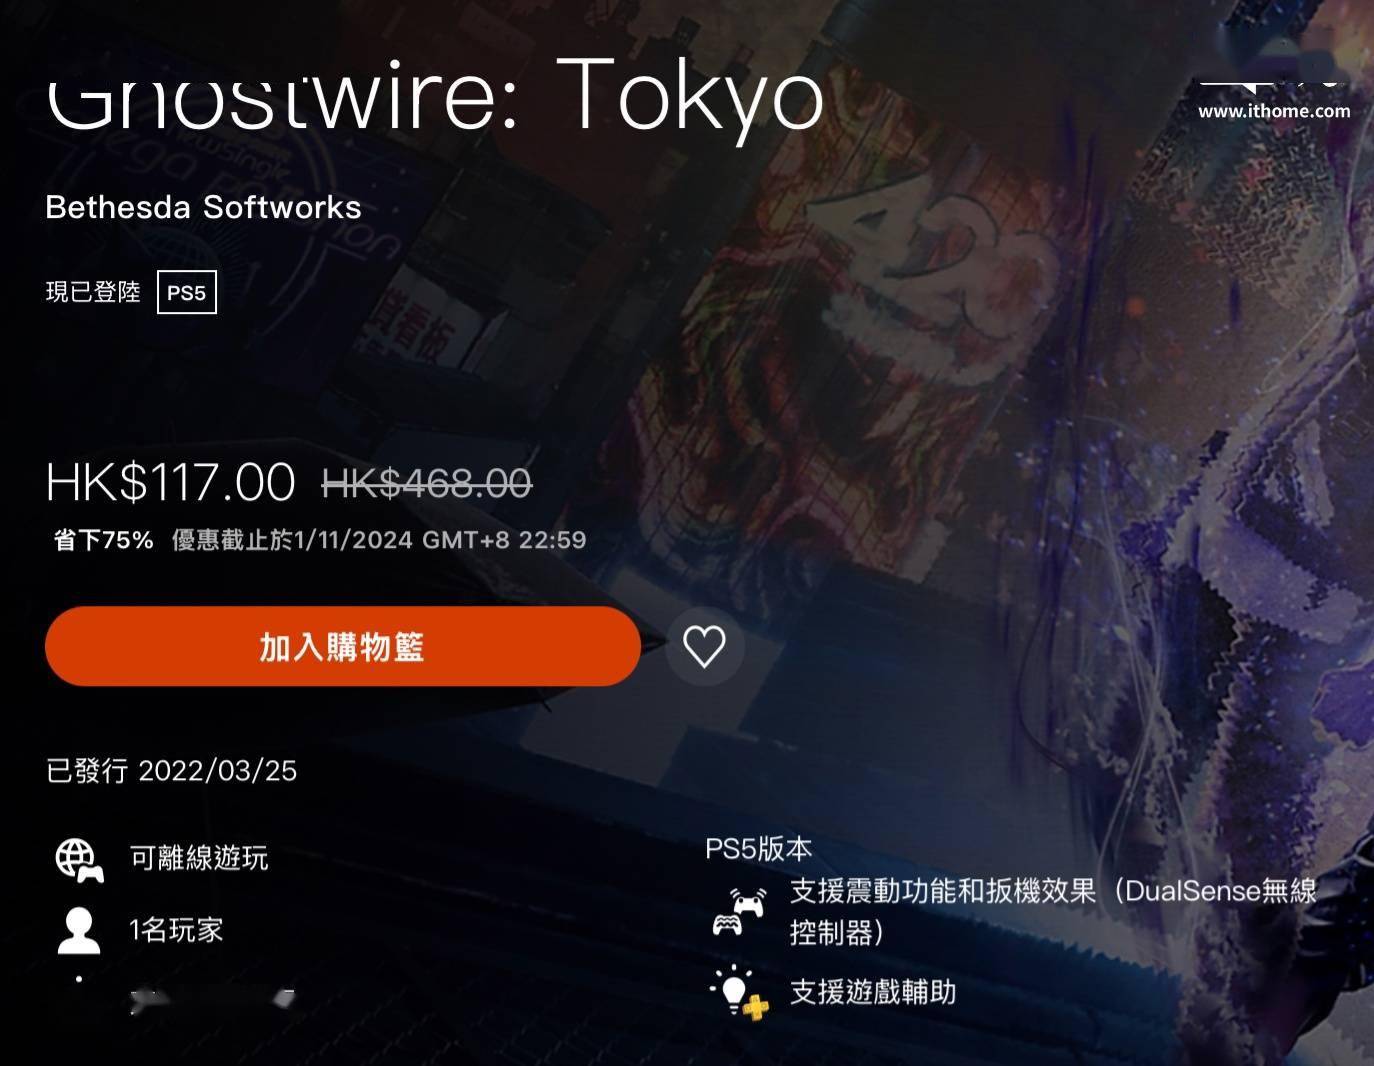Image resolution: width=1374 pixels, height=1066 pixels.
Task: Click the 1名玩家 label
Action: pyautogui.click(x=176, y=930)
